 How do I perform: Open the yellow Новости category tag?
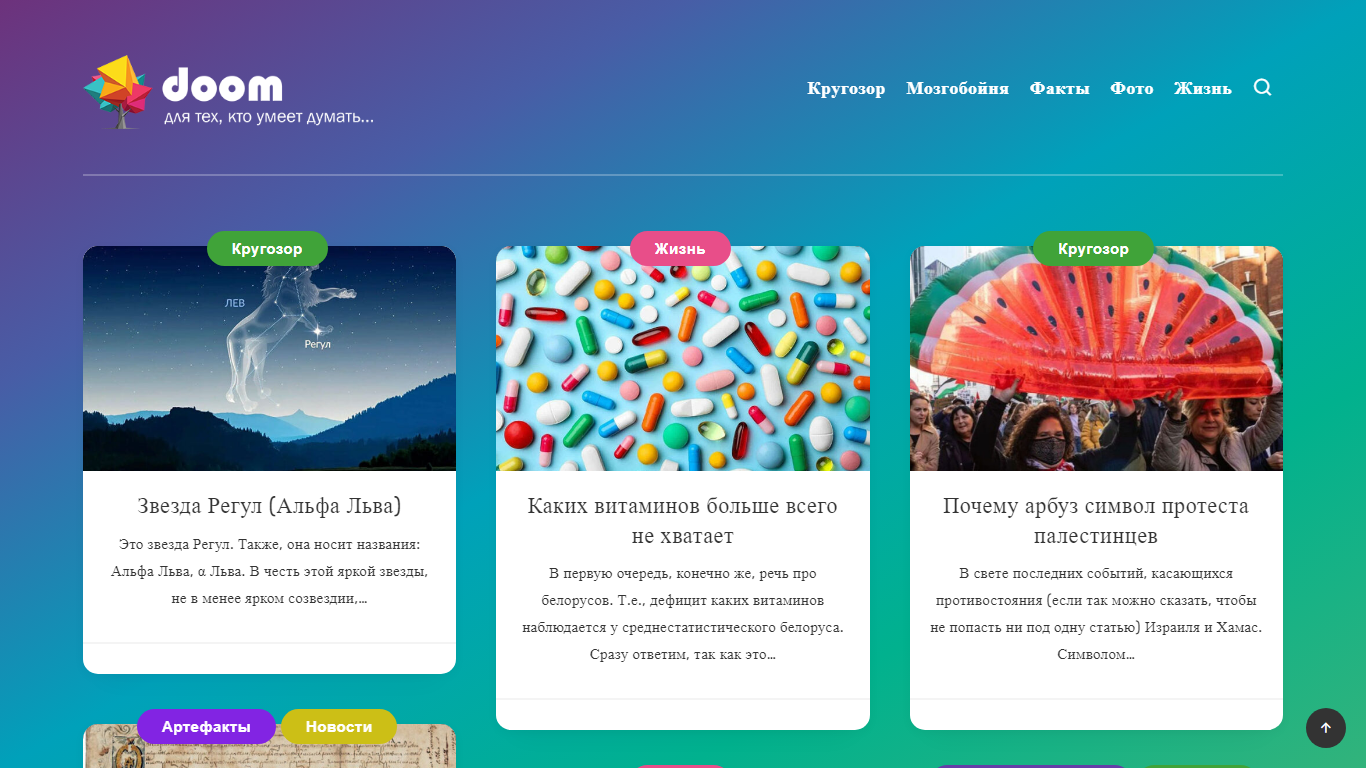click(x=339, y=727)
